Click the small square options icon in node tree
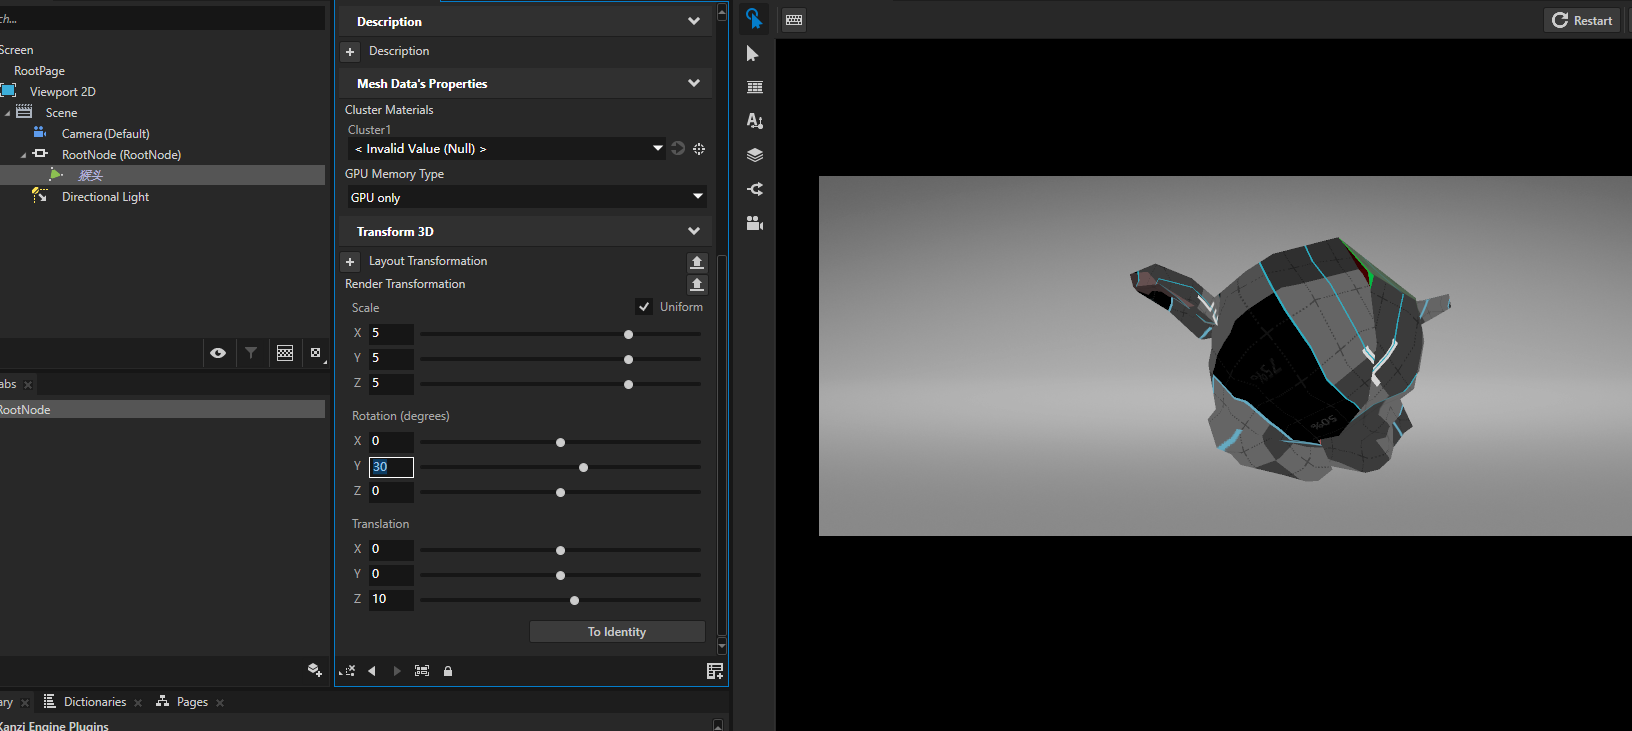Viewport: 1632px width, 731px height. pos(316,353)
